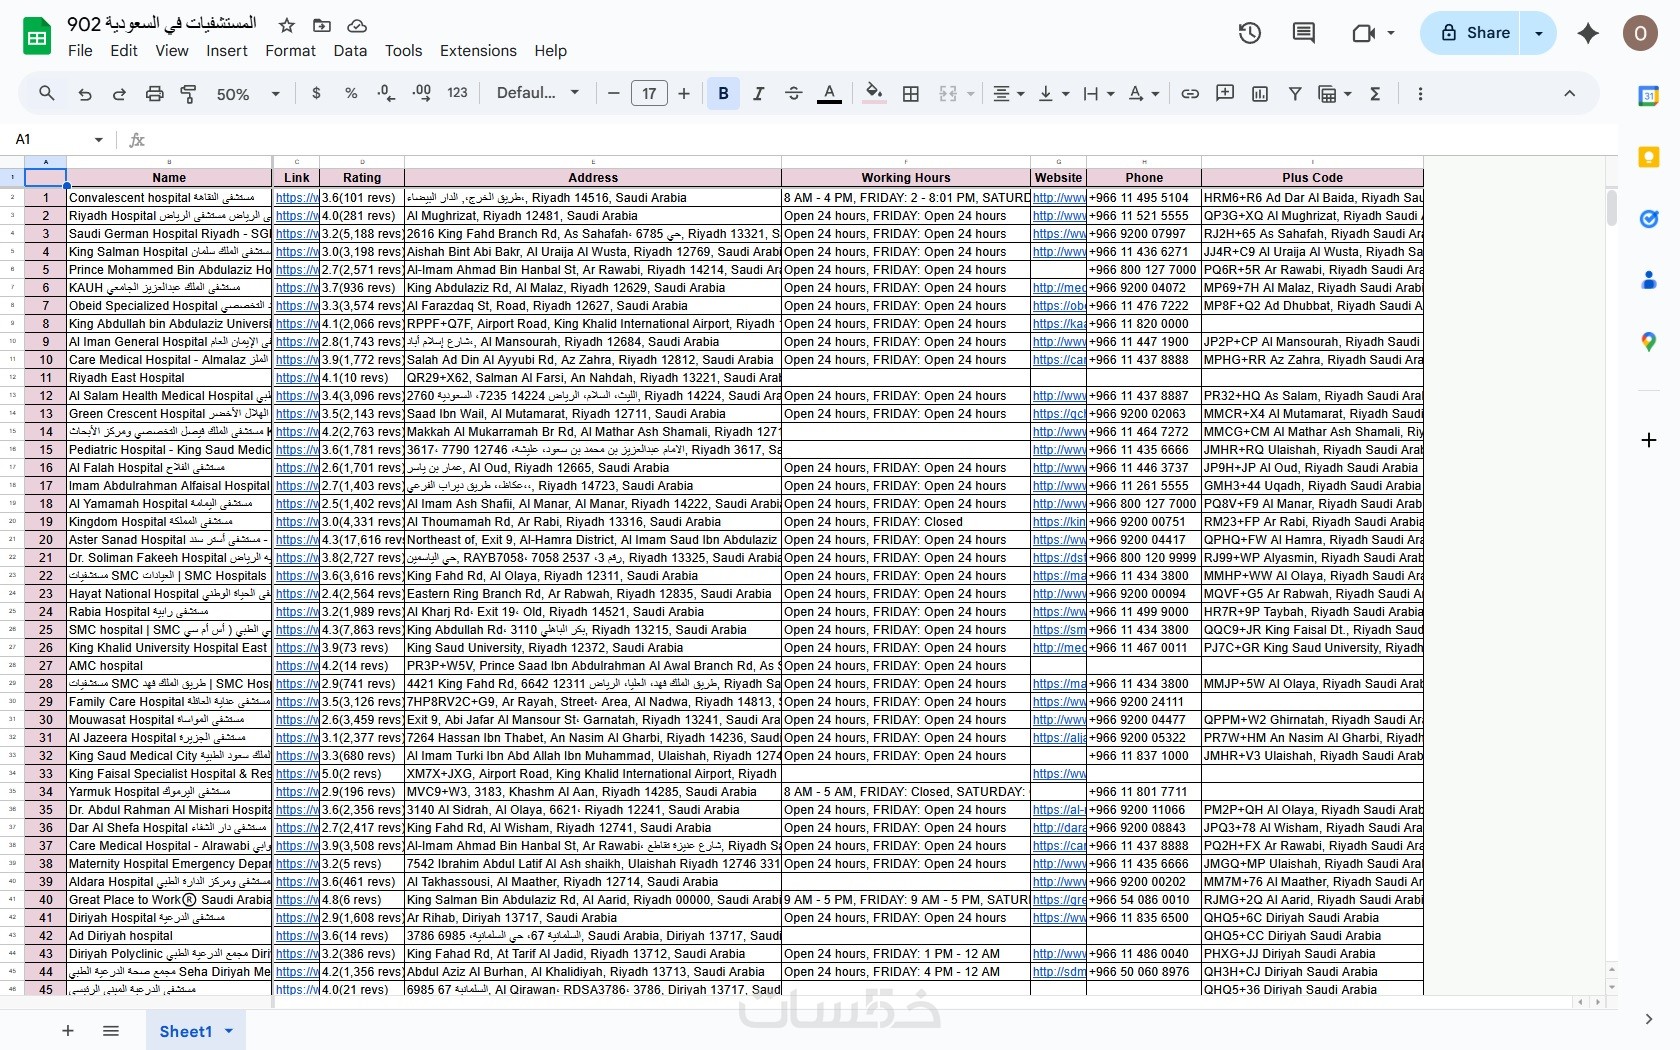
Task: Click the font size field
Action: [x=649, y=93]
